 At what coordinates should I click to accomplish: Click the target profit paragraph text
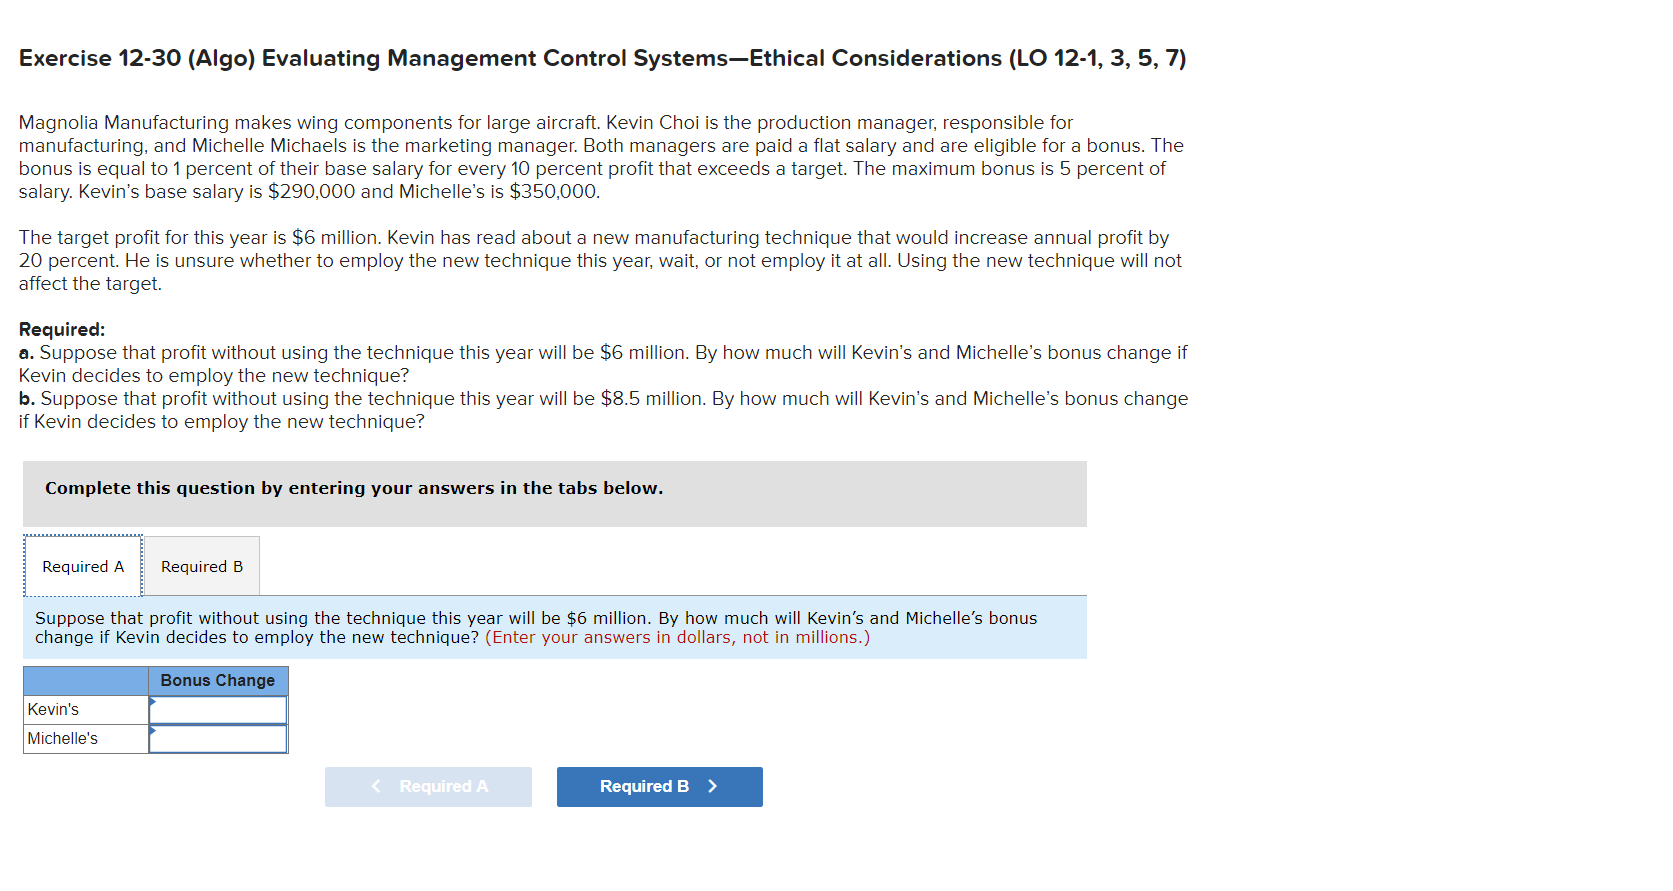tap(599, 260)
